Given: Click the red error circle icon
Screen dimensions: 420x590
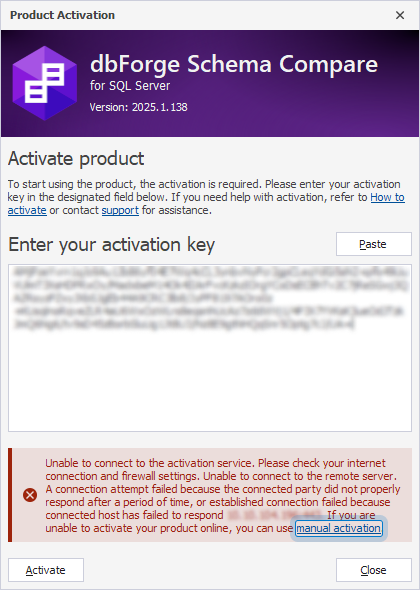Looking at the screenshot, I should tap(30, 495).
